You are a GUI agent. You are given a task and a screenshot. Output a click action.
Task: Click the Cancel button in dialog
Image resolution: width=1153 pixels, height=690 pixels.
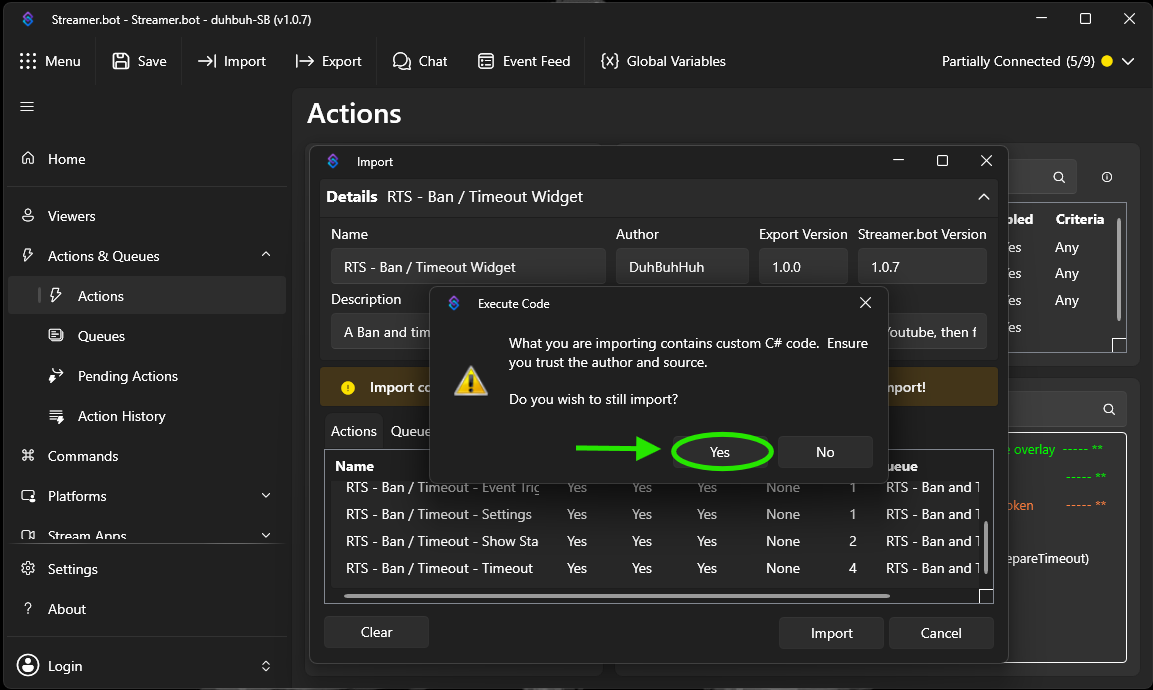[941, 633]
